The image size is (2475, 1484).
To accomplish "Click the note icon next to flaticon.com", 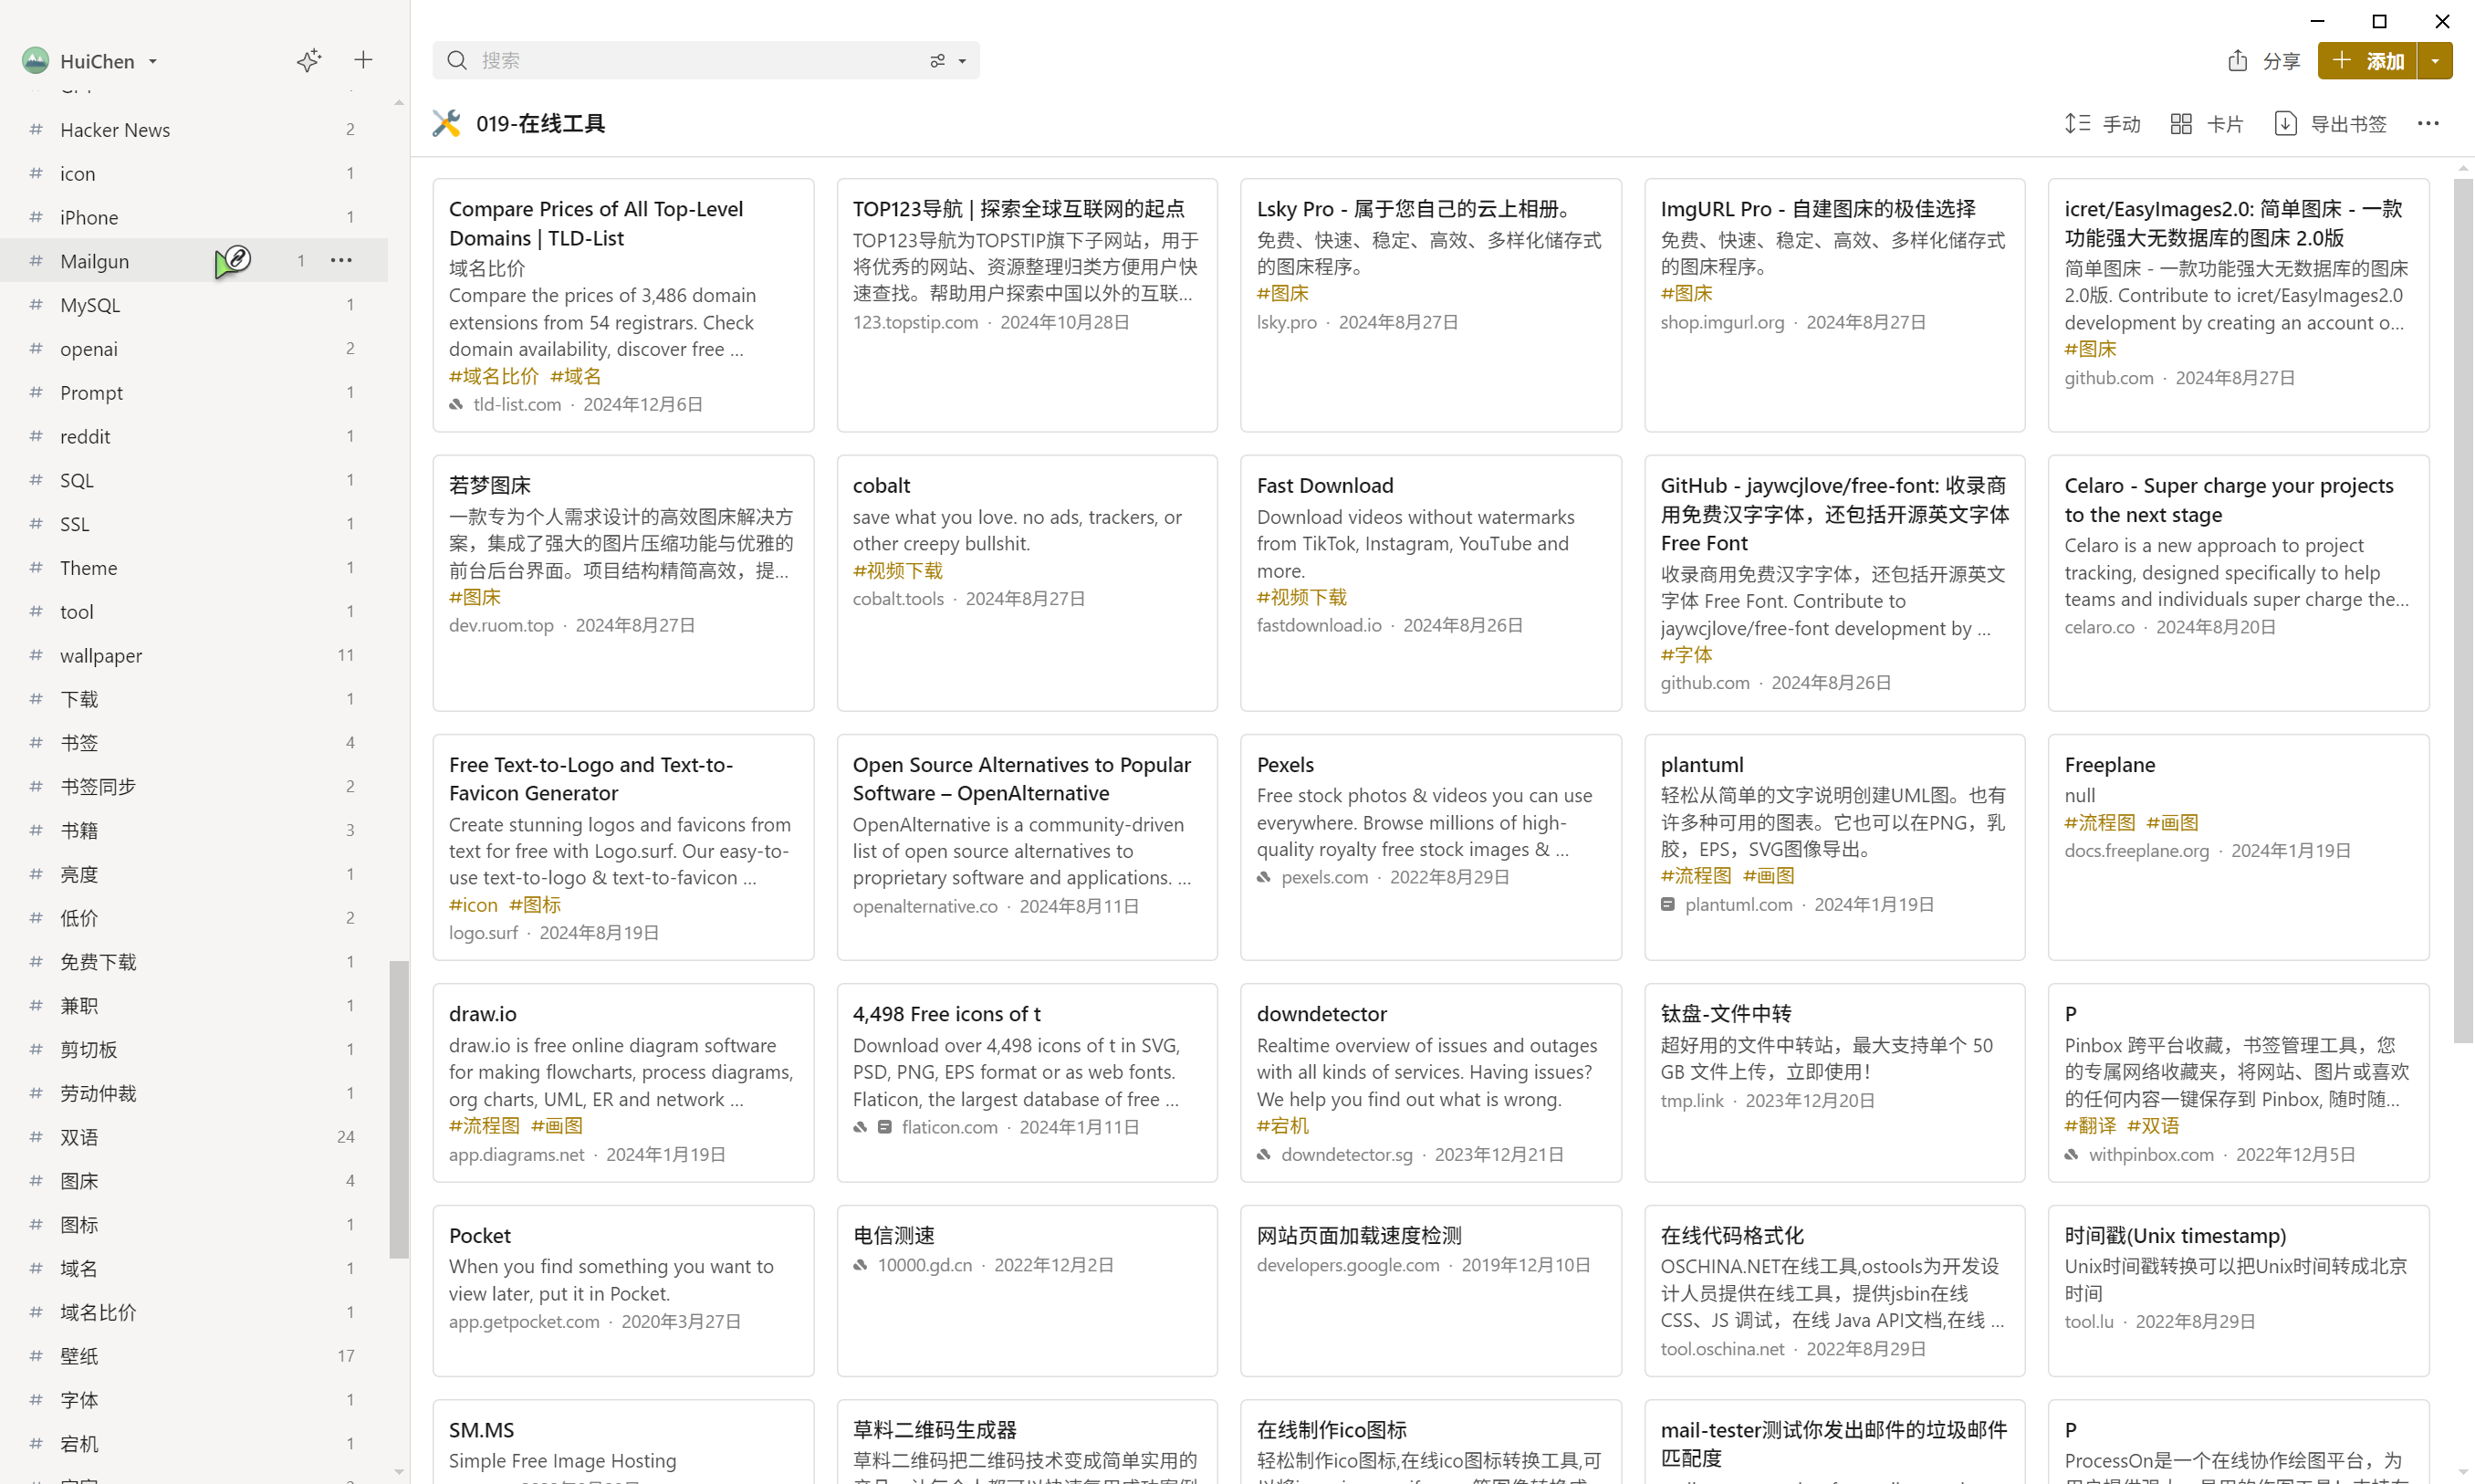I will 884,1127.
